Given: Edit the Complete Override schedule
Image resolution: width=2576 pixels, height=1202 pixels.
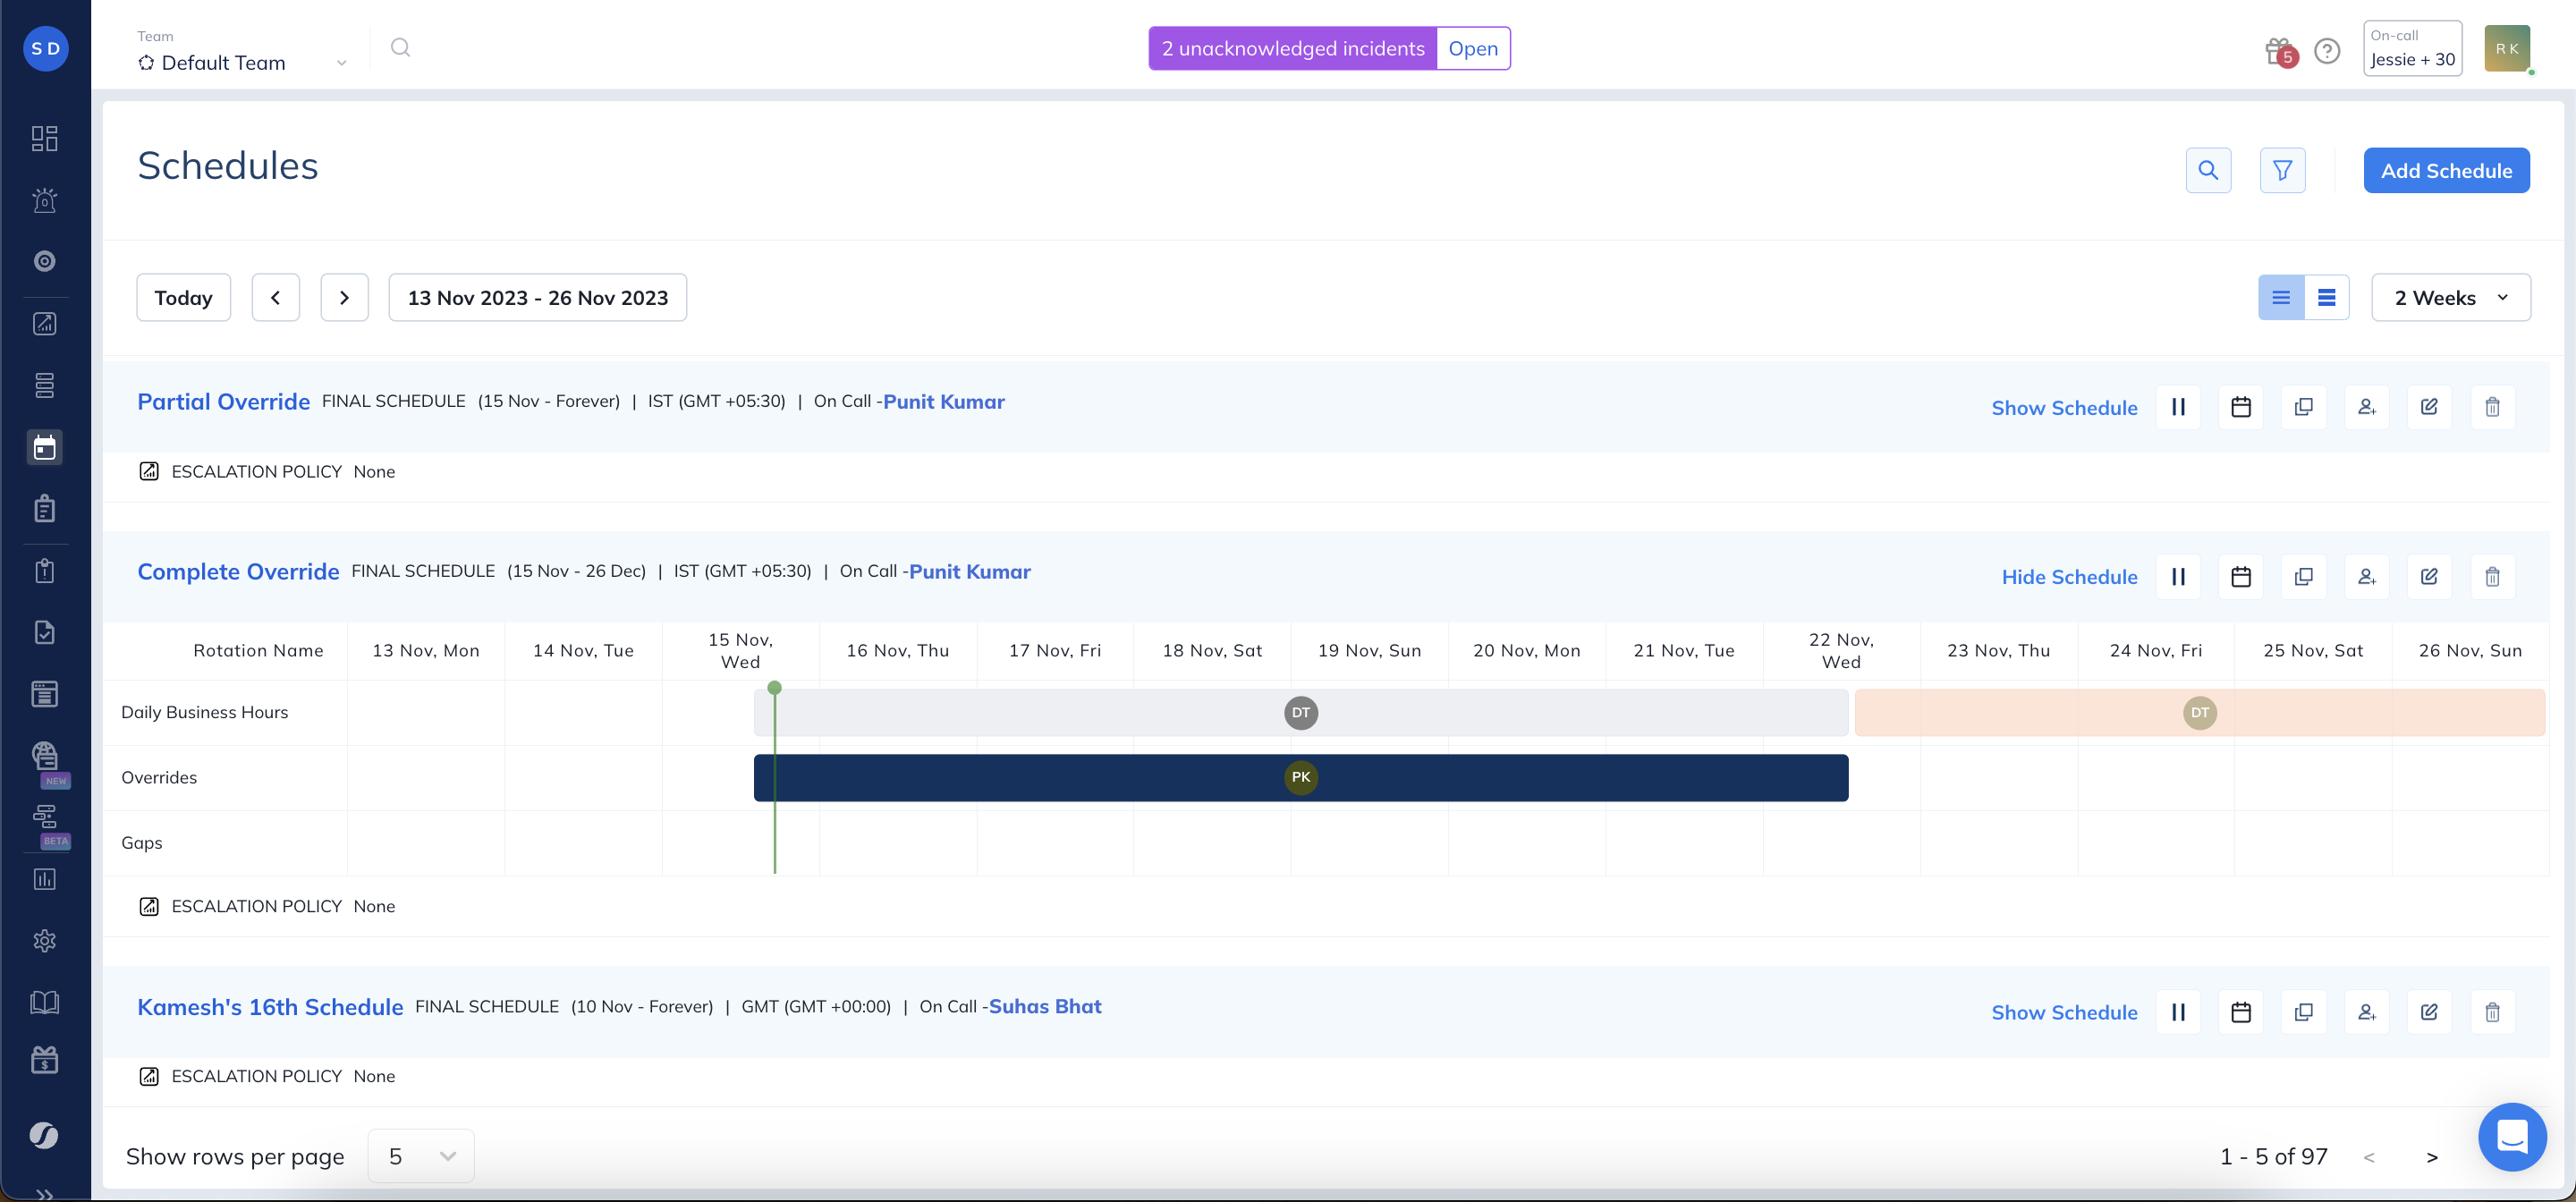Looking at the screenshot, I should (2429, 577).
